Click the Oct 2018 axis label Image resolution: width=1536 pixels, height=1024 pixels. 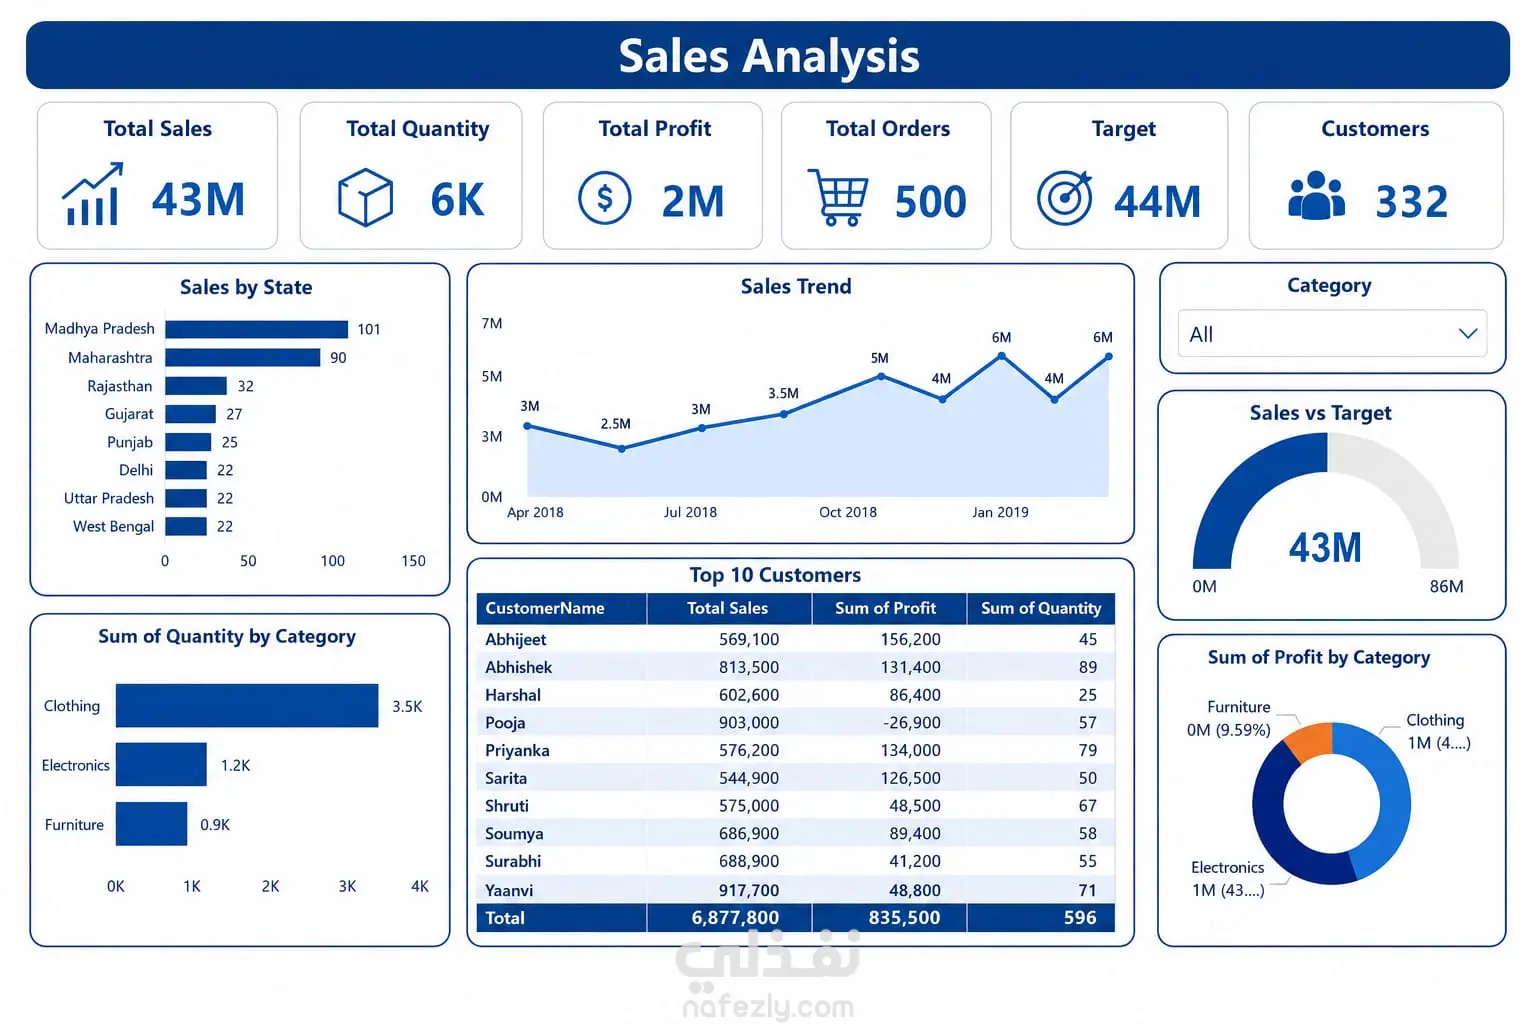tap(848, 512)
